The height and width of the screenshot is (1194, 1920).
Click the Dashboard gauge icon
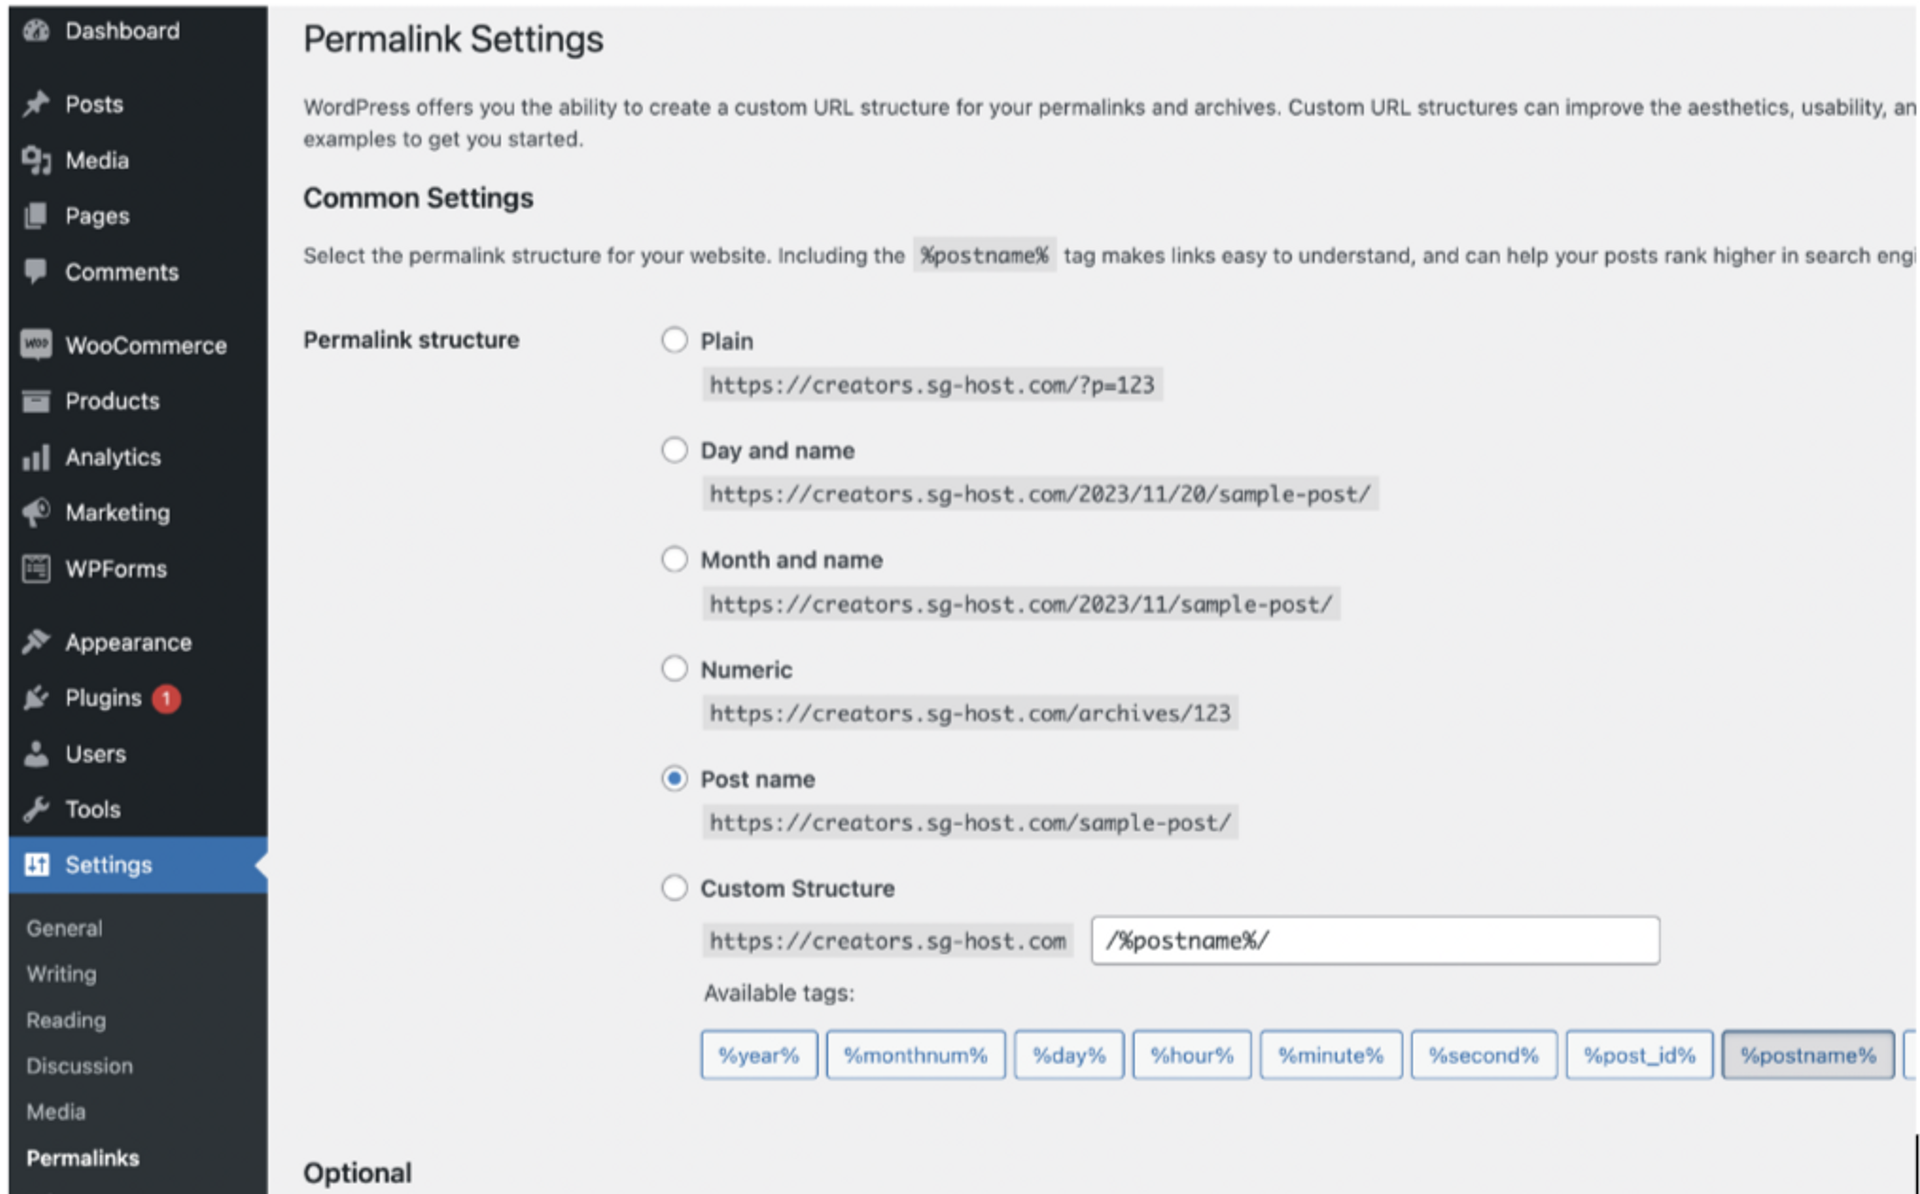point(36,31)
